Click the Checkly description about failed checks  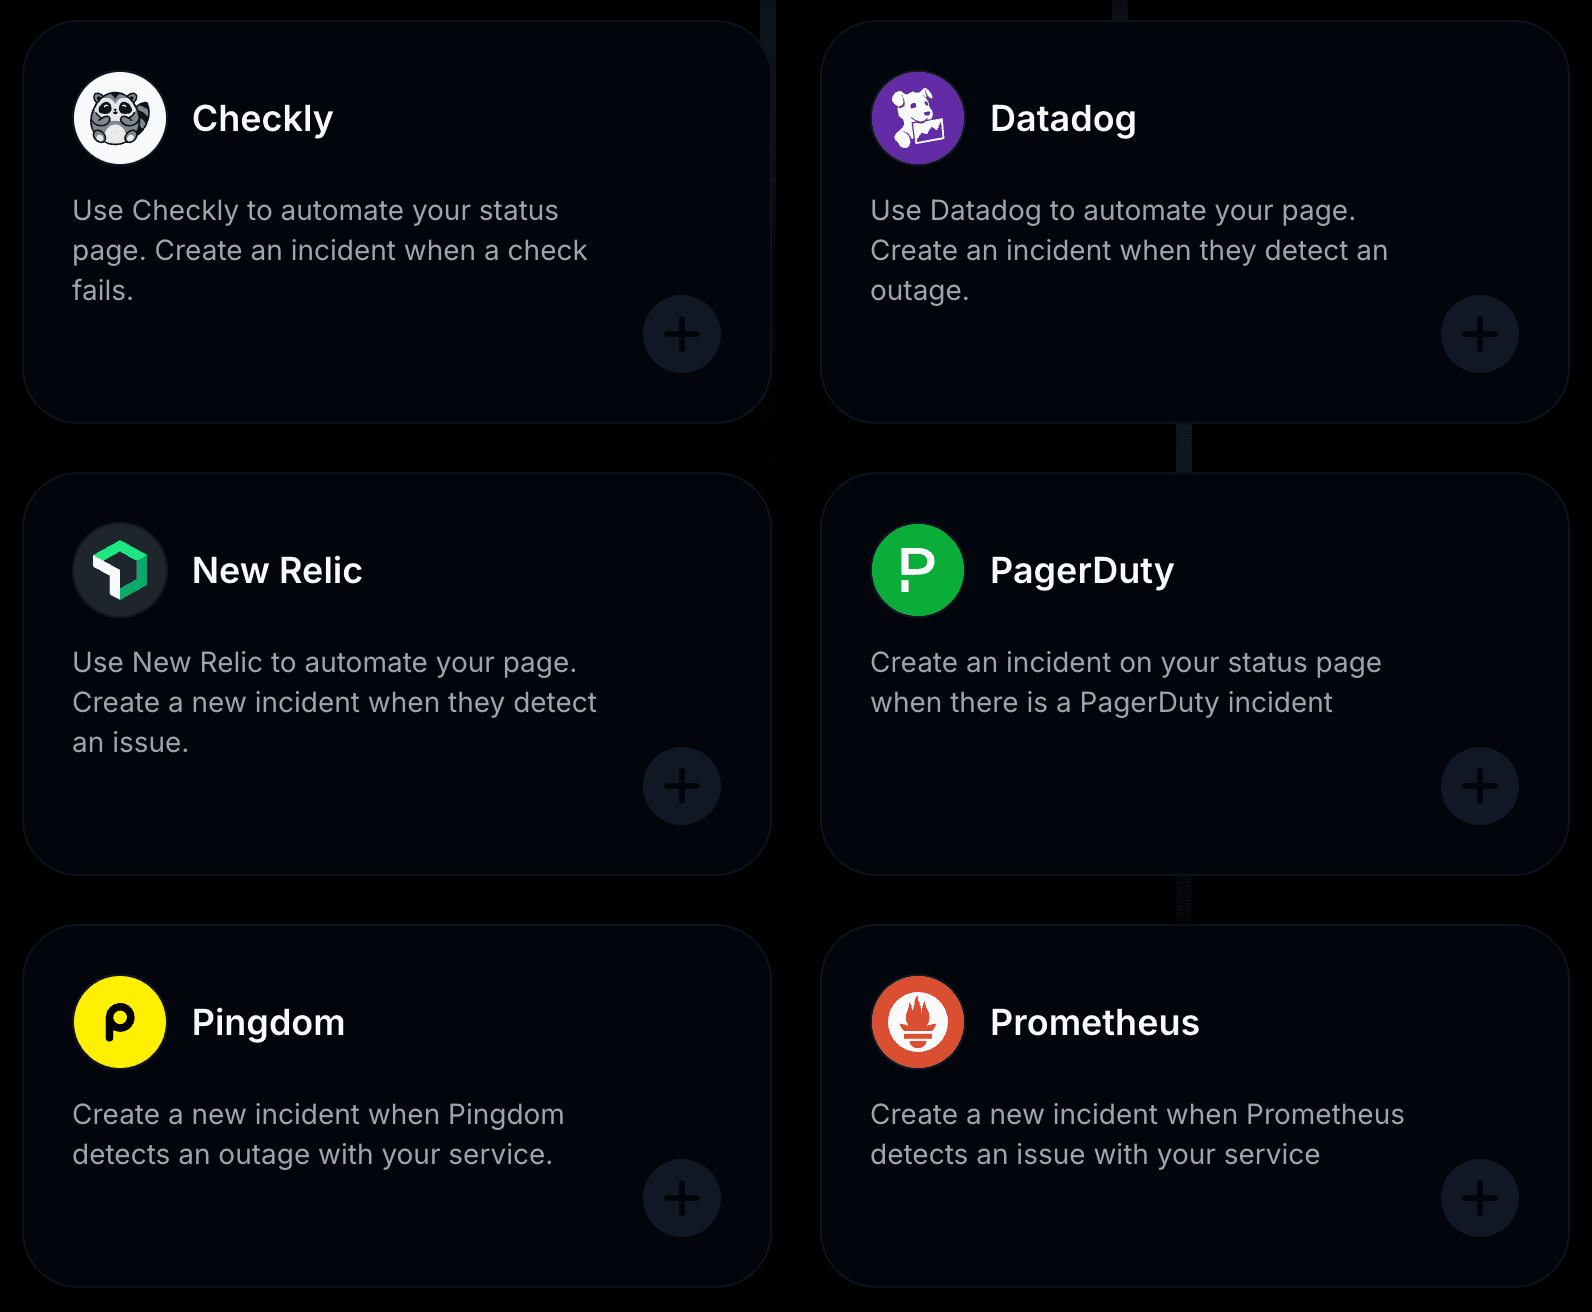tap(329, 250)
